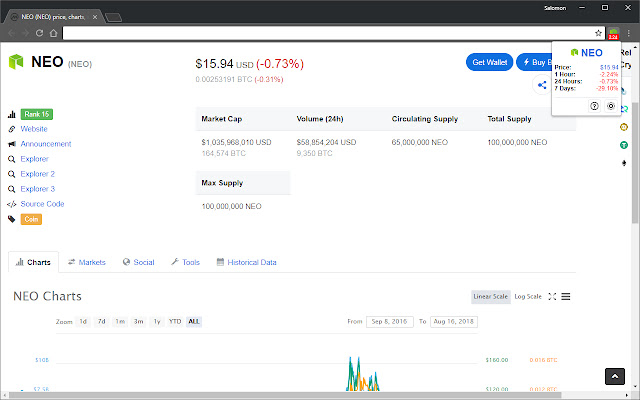Screen dimensions: 640x400
Task: Set chart zoom to 1y
Action: click(157, 322)
